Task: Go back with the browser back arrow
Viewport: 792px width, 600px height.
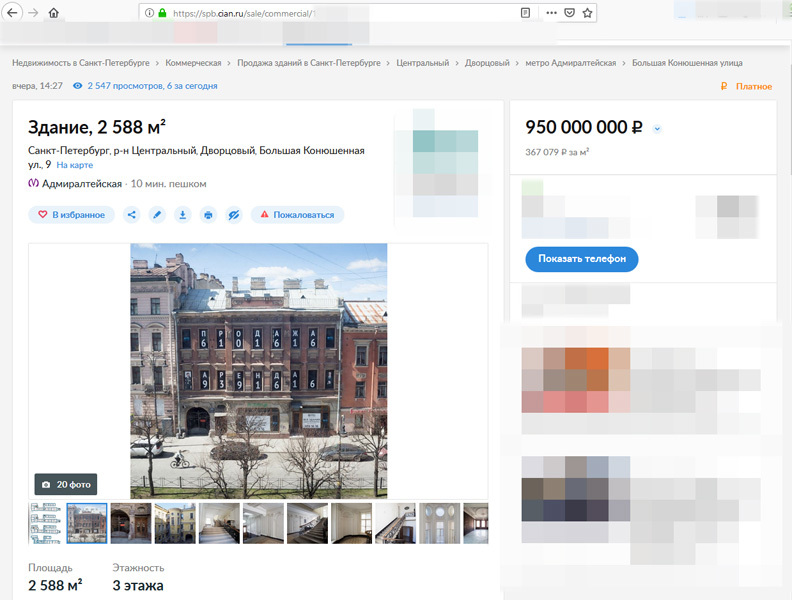Action: [x=12, y=12]
